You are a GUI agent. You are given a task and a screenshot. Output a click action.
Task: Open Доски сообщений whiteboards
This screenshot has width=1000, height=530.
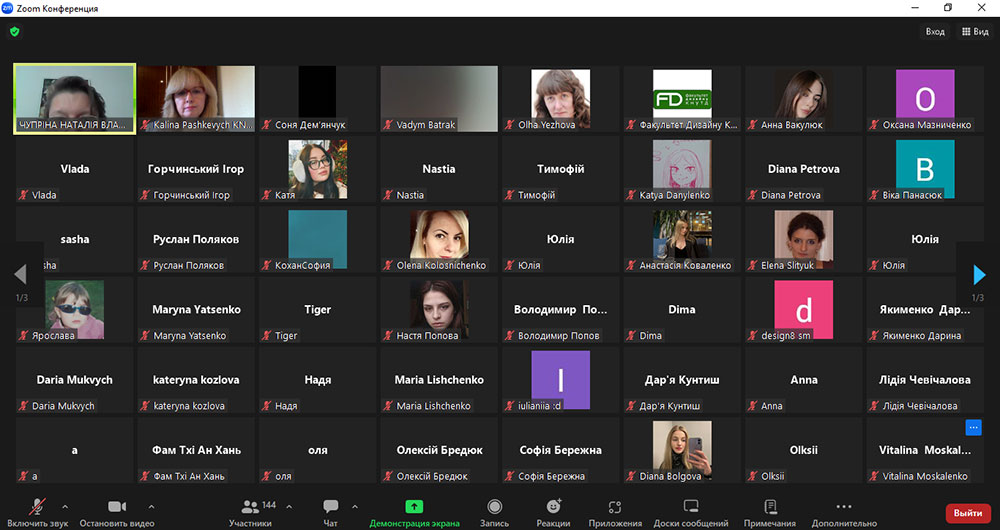(691, 512)
